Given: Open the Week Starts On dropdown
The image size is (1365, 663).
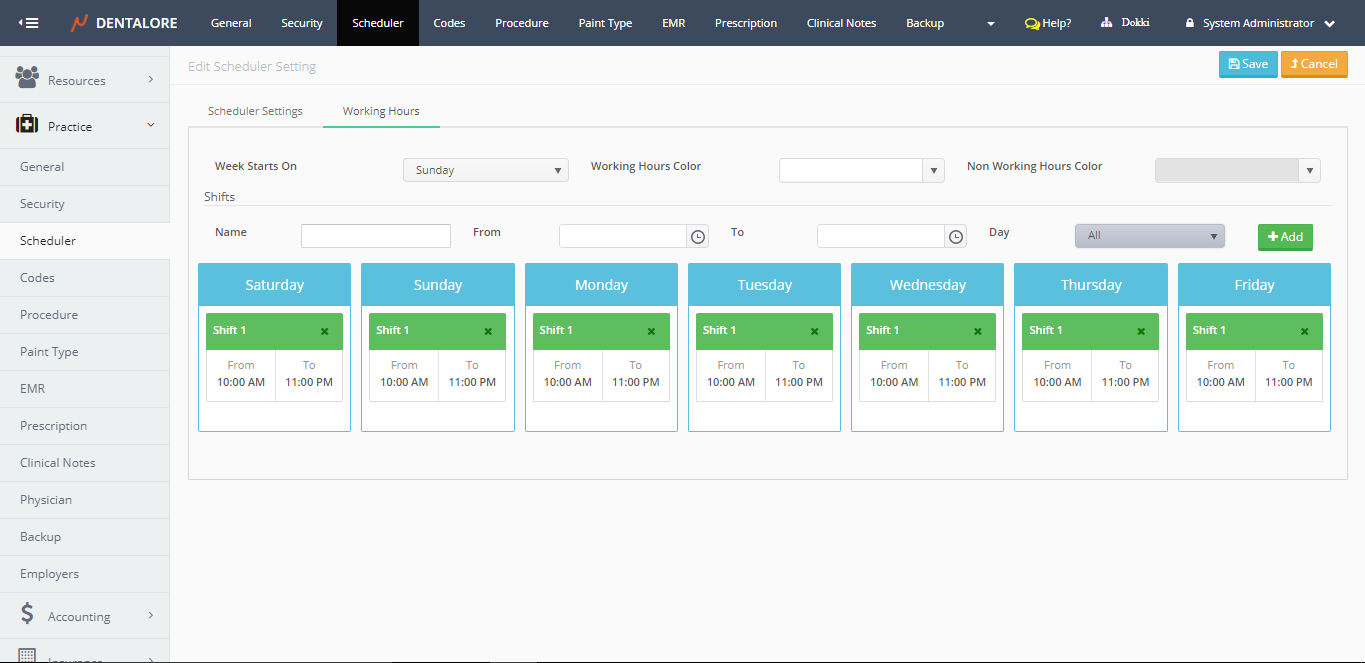Looking at the screenshot, I should [x=485, y=170].
